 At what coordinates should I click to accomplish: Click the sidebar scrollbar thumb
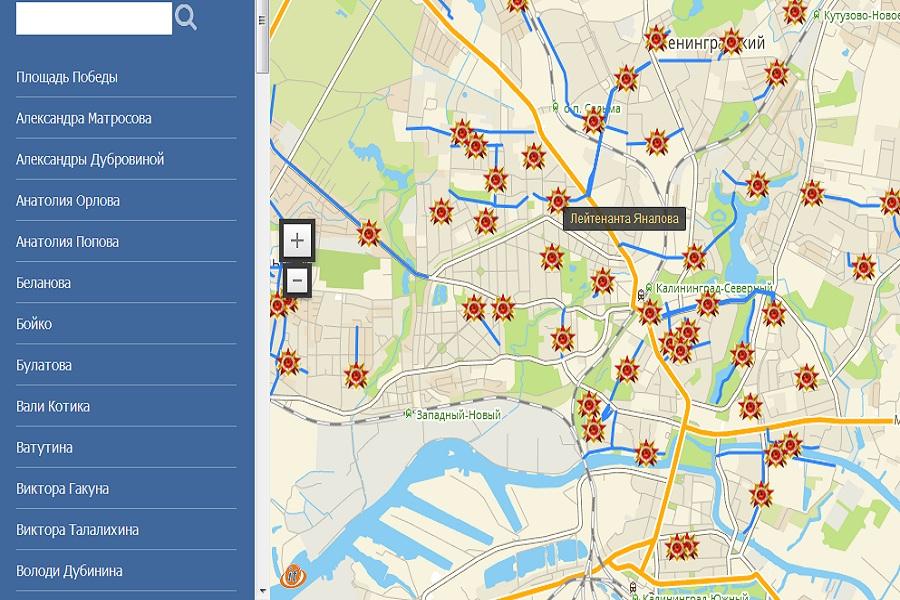coord(262,40)
